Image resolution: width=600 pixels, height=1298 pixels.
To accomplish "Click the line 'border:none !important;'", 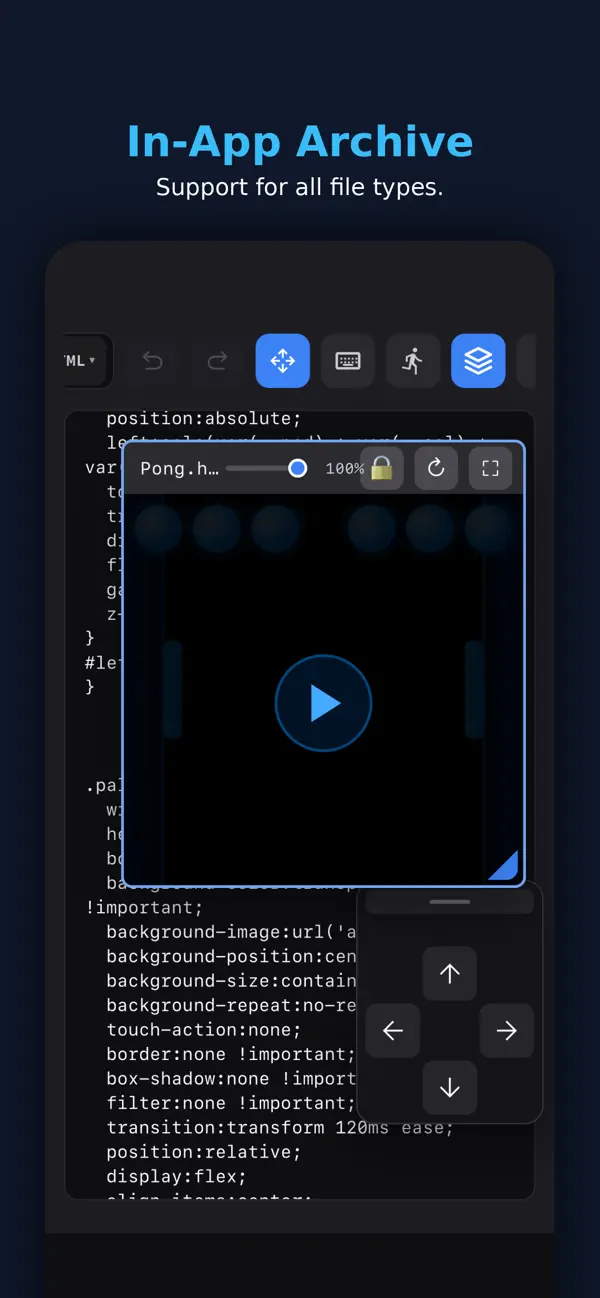I will [231, 1054].
